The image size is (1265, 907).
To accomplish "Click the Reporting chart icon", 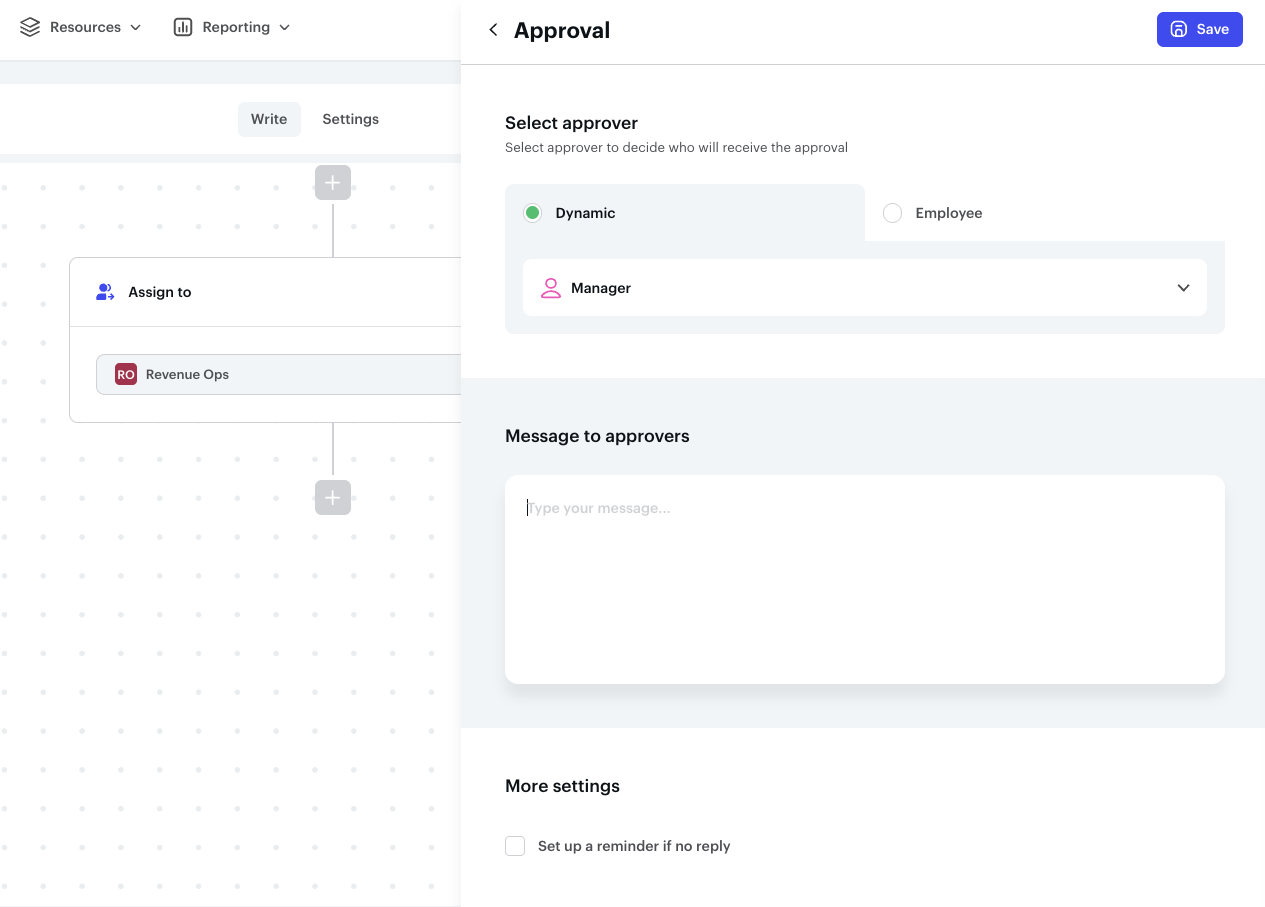I will point(183,27).
